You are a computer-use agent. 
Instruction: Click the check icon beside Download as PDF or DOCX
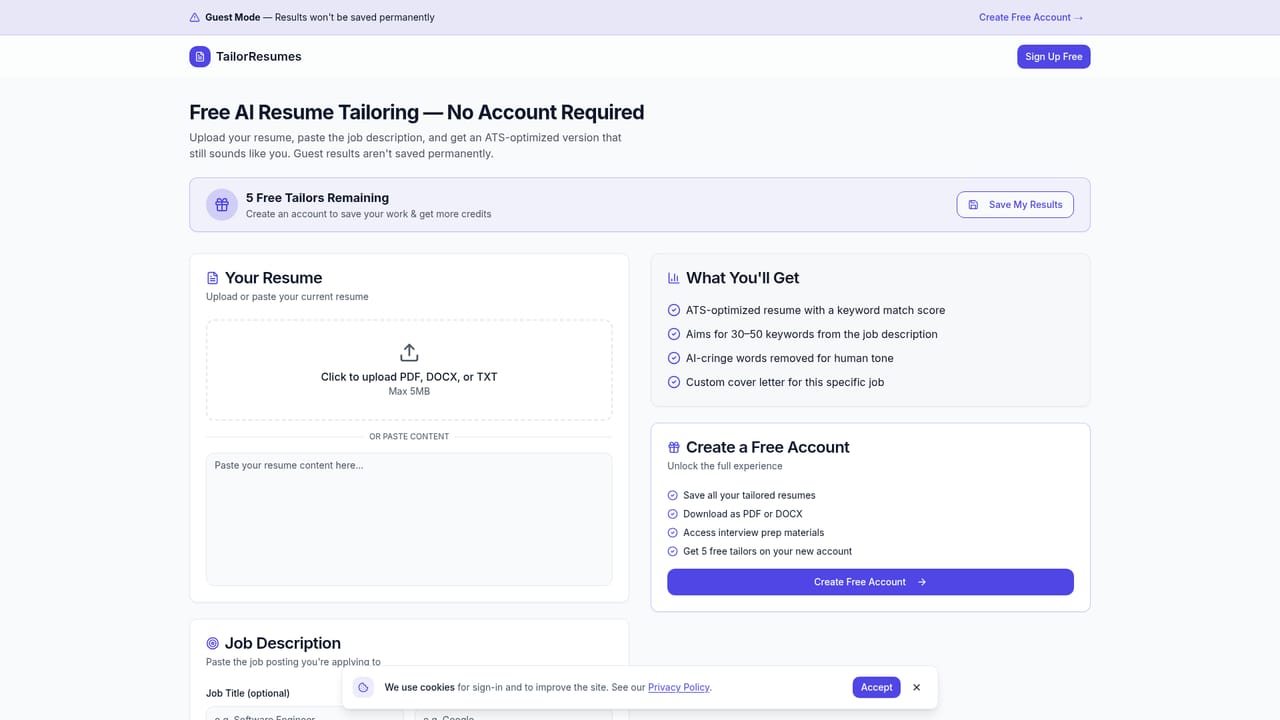click(673, 514)
